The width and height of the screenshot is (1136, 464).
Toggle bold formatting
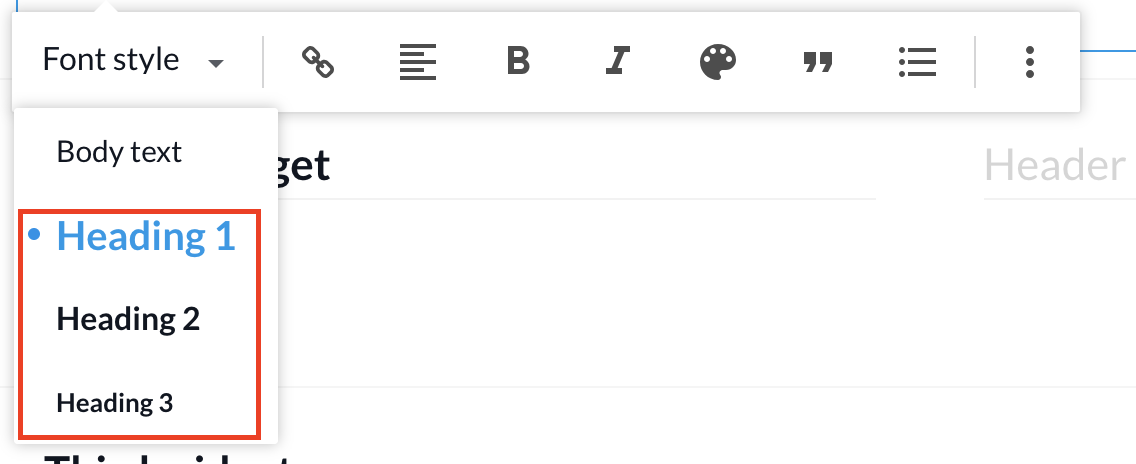pyautogui.click(x=517, y=63)
